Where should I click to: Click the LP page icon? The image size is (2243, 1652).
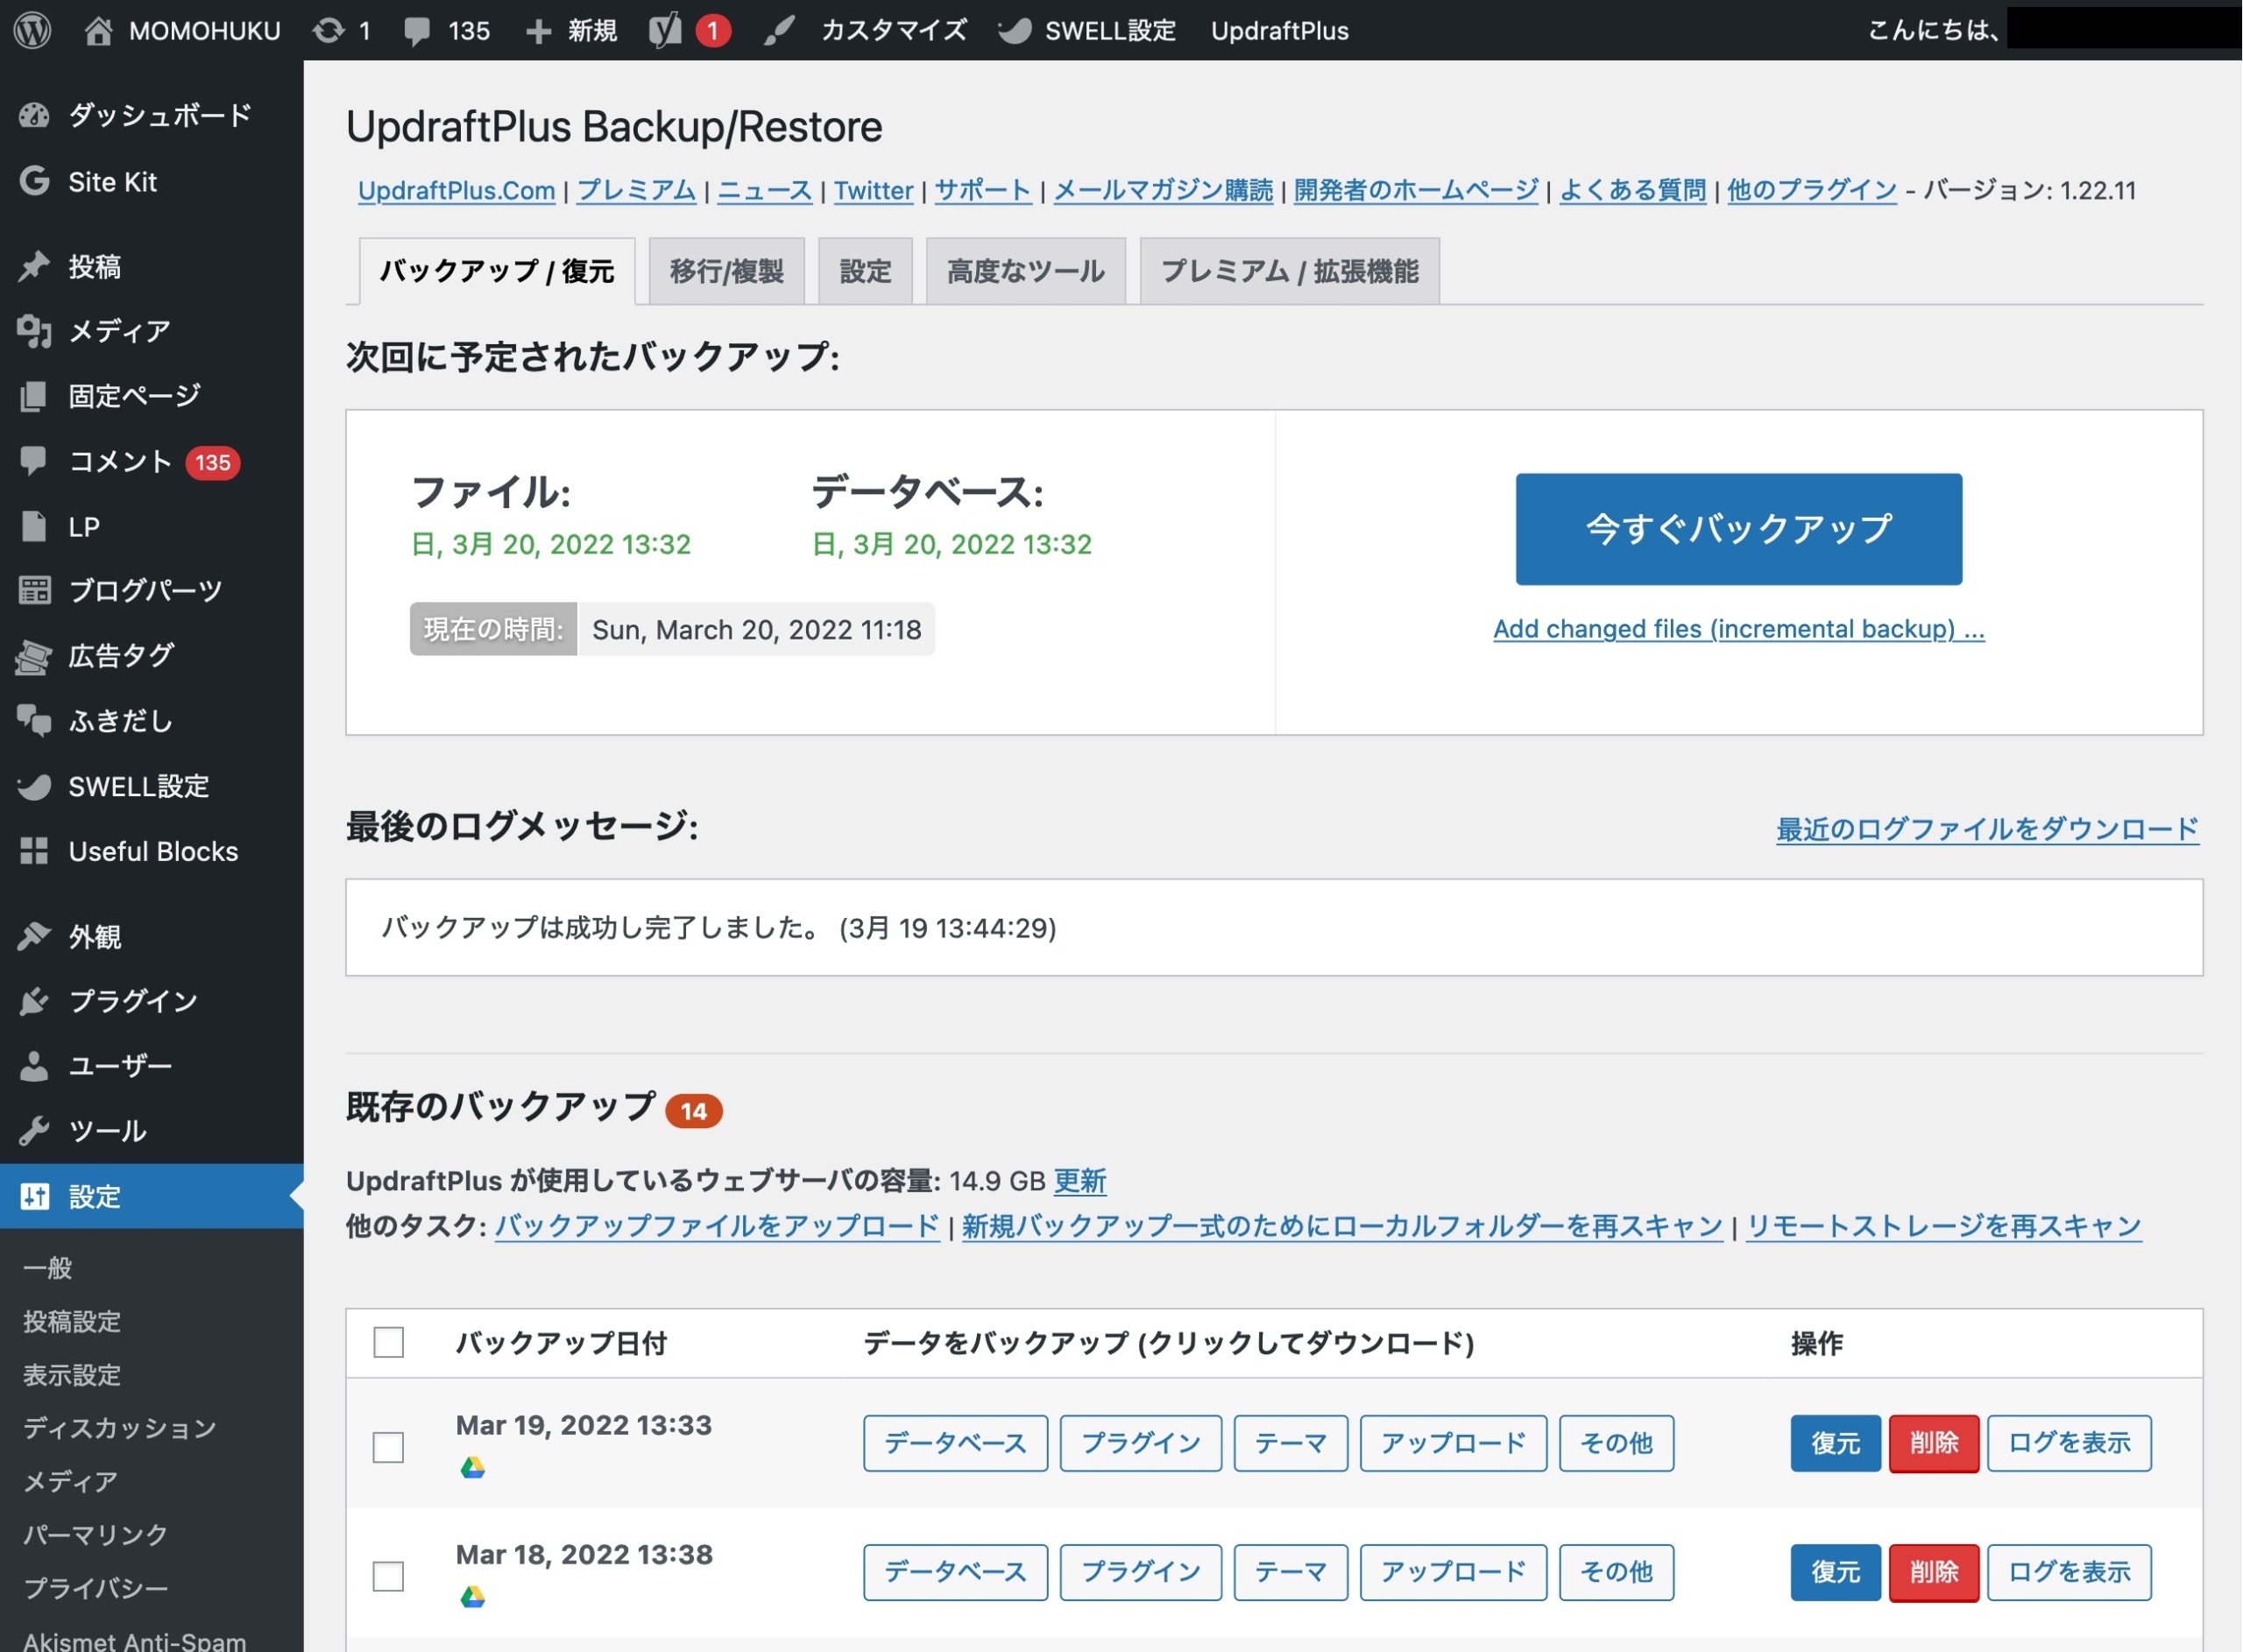(x=34, y=526)
